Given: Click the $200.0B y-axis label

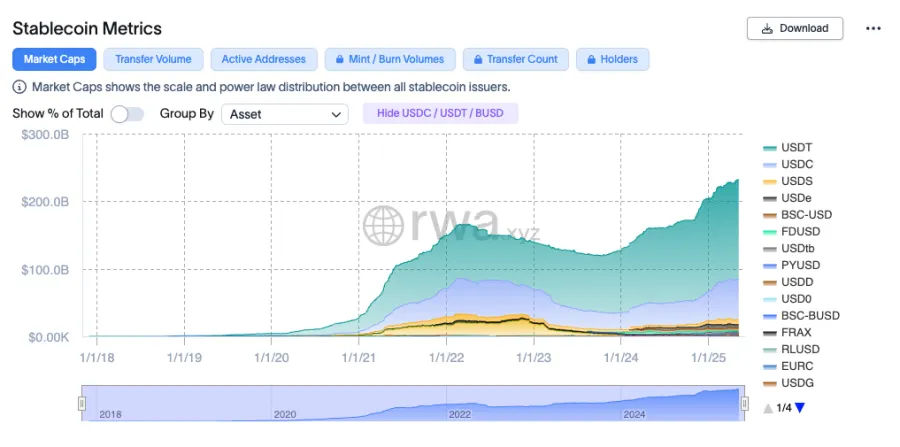Looking at the screenshot, I should (x=45, y=202).
